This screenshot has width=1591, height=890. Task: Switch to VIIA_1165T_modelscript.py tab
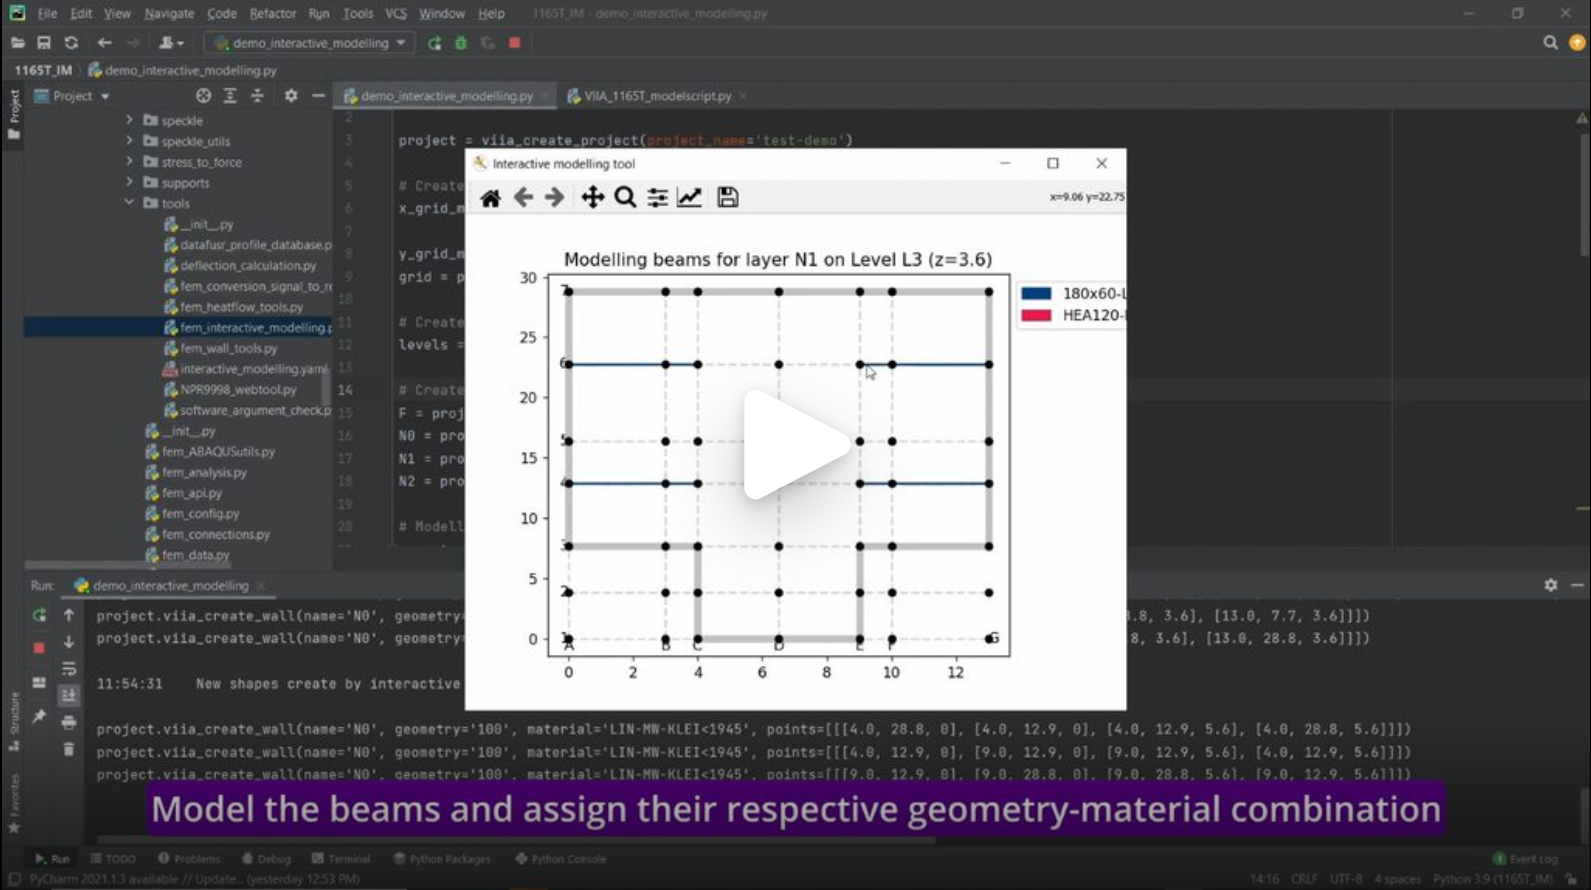657,96
